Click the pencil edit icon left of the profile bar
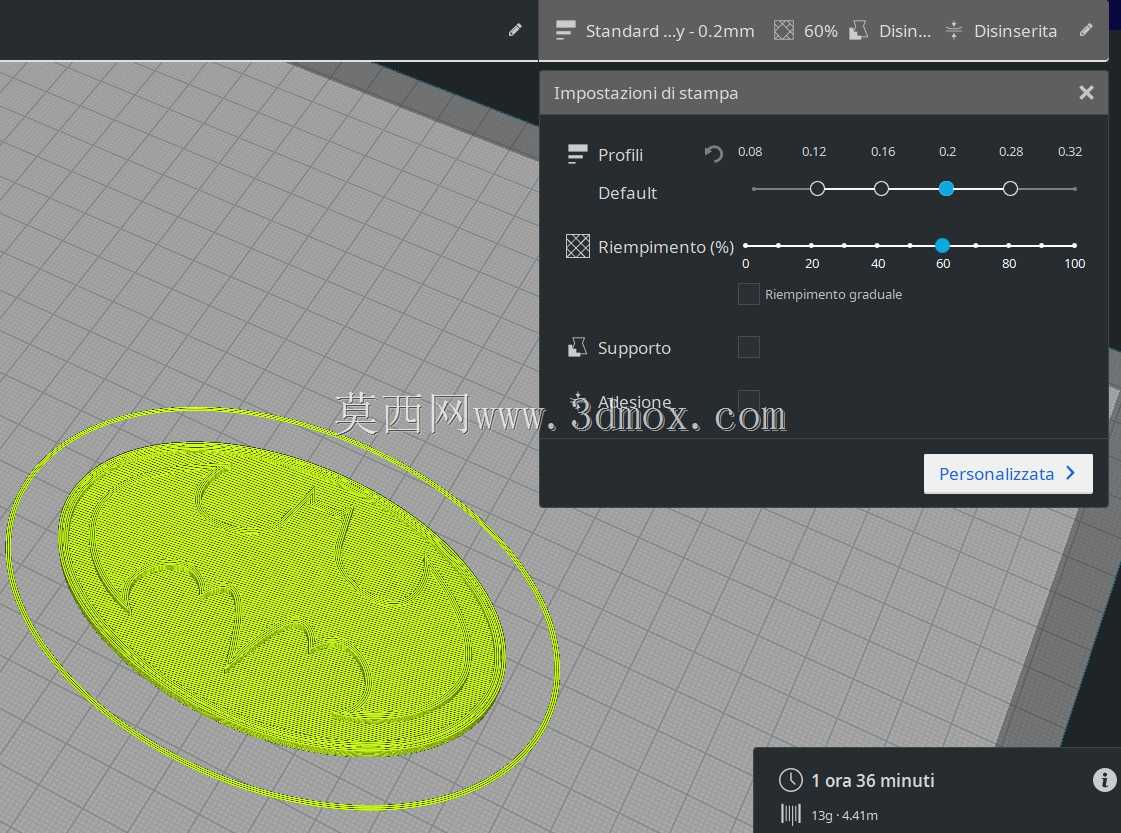 (515, 30)
